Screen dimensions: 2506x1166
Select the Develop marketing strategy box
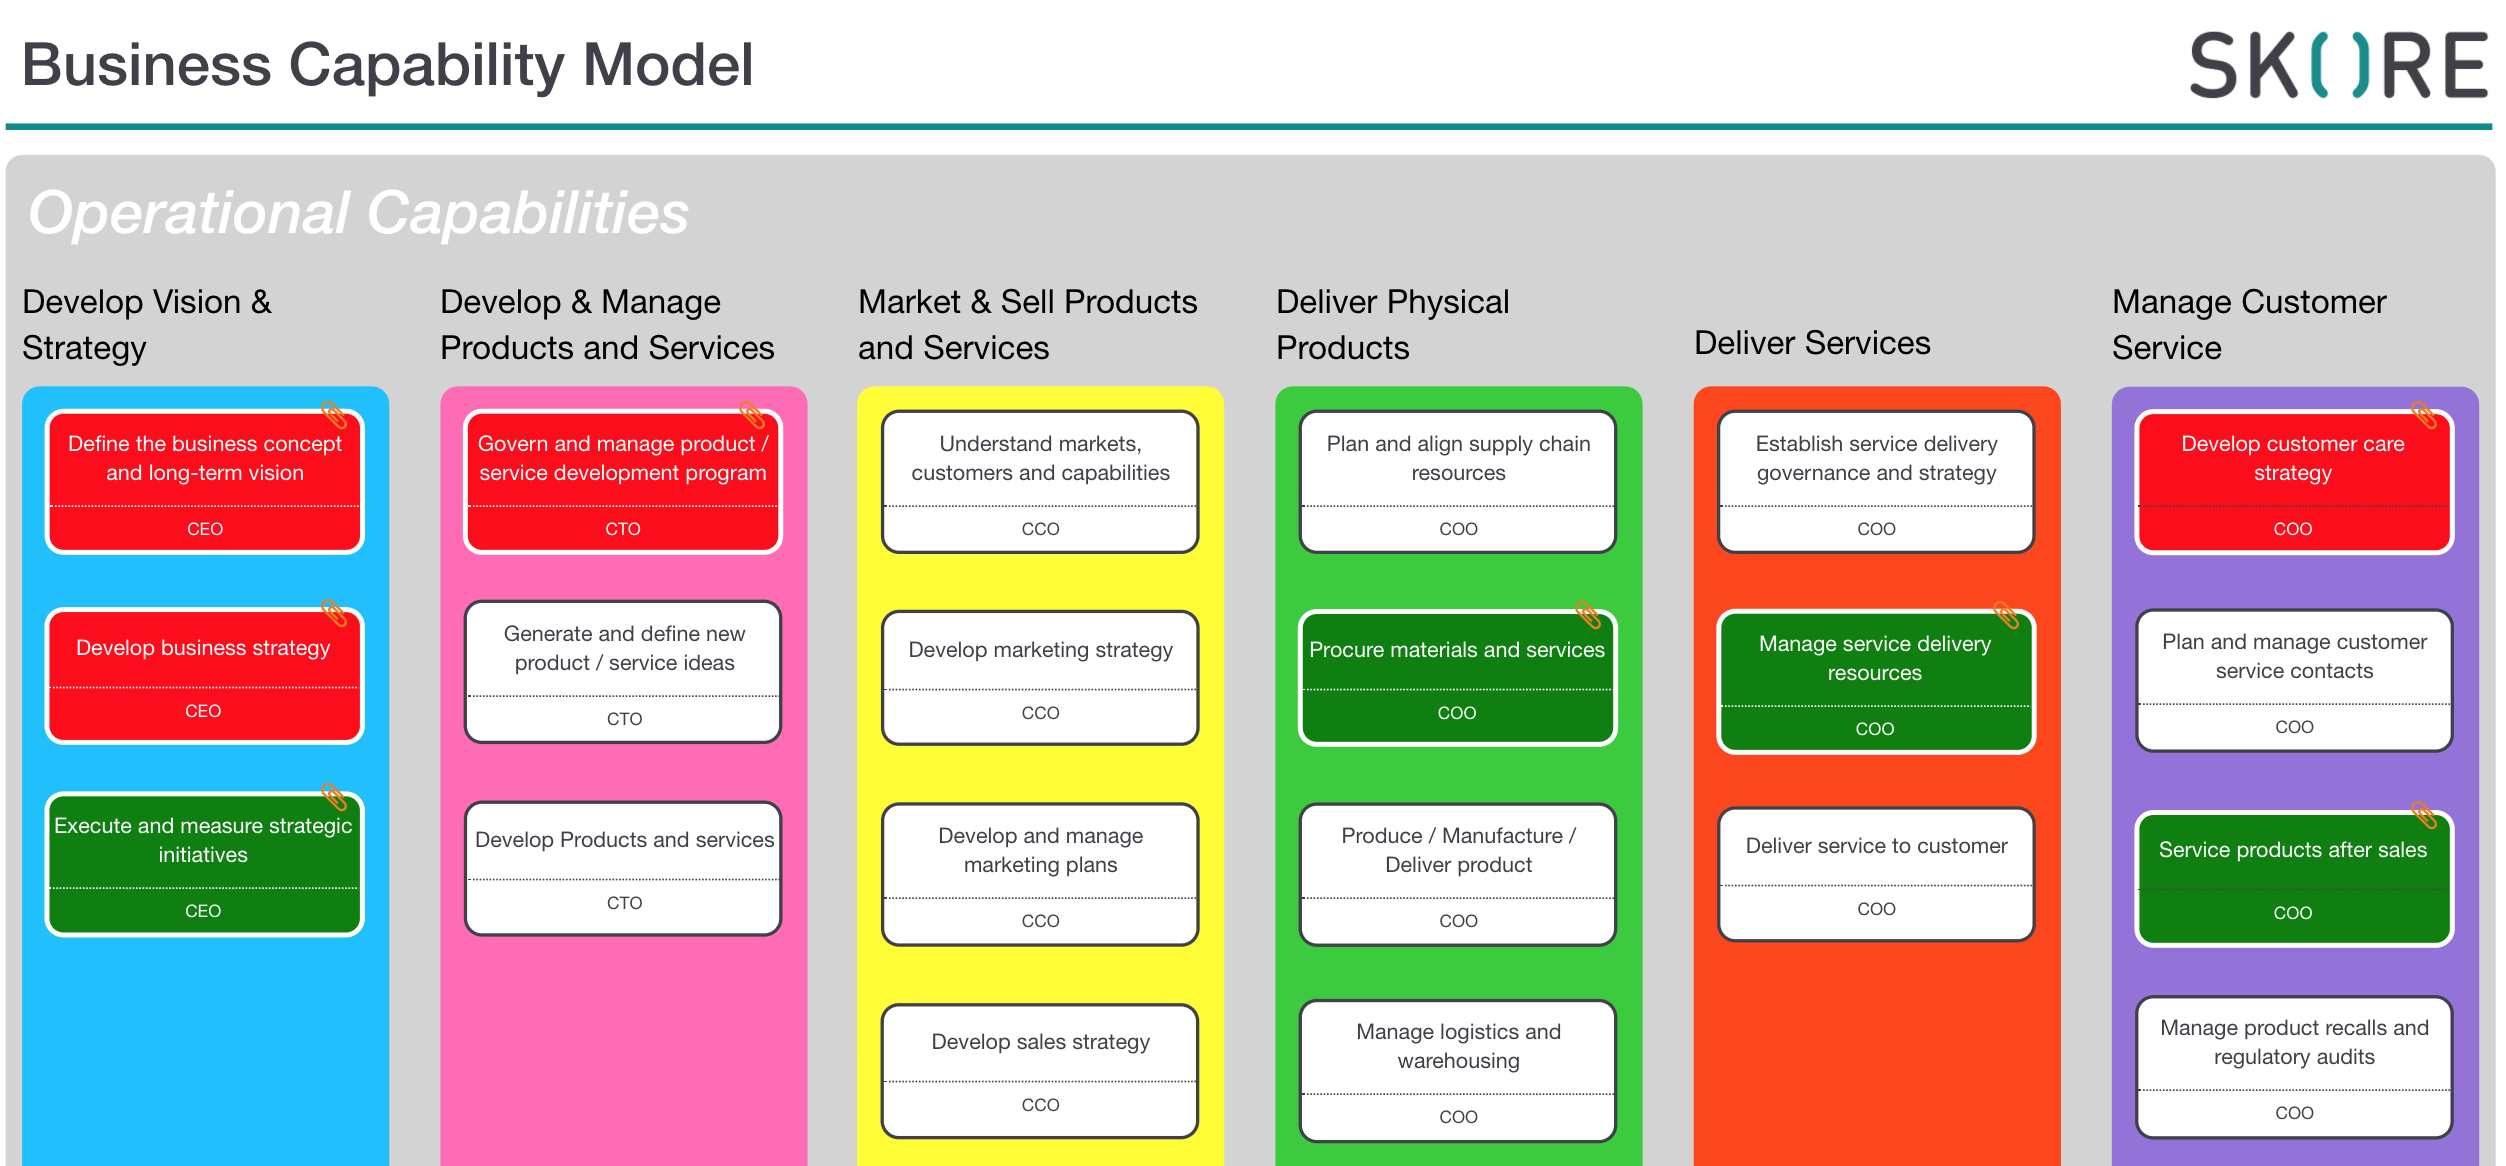1040,678
